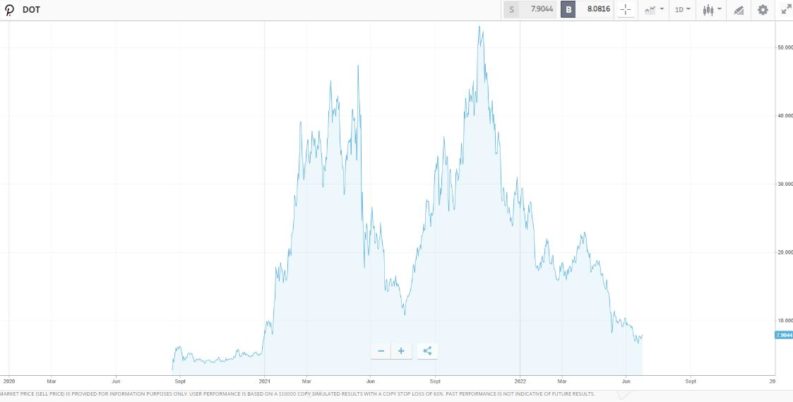Screen dimensions: 793x402
Task: Click the sell price 7.9044
Action: coord(536,10)
